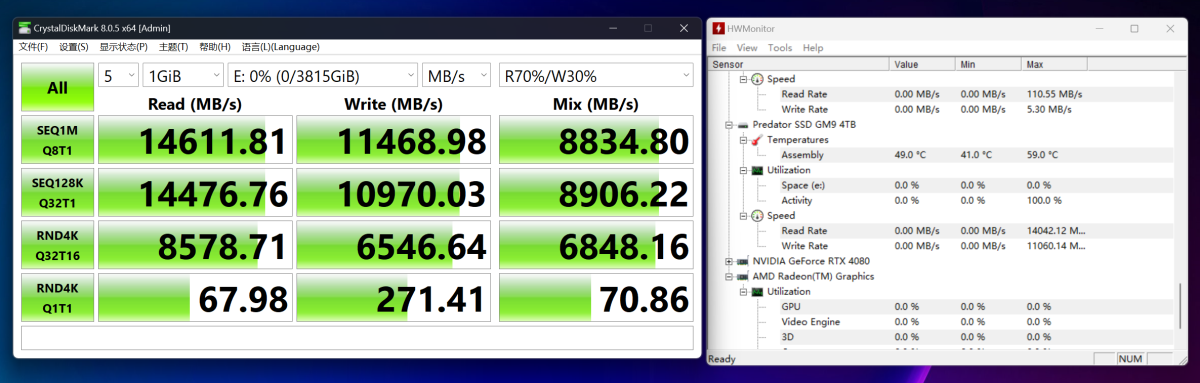1200x383 pixels.
Task: Expand the NVIDIA GeForce RTX 4080 node
Action: 728,261
